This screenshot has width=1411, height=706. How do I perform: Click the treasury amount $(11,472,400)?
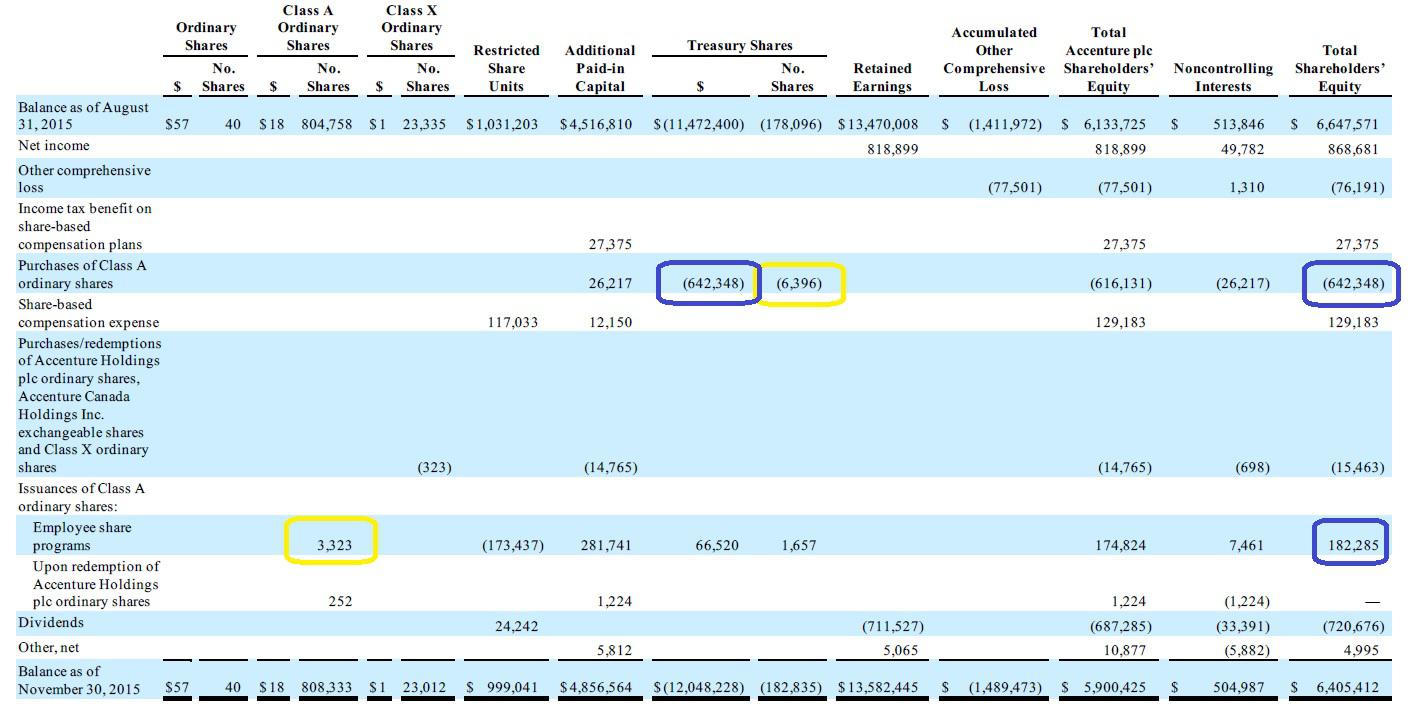click(x=699, y=125)
